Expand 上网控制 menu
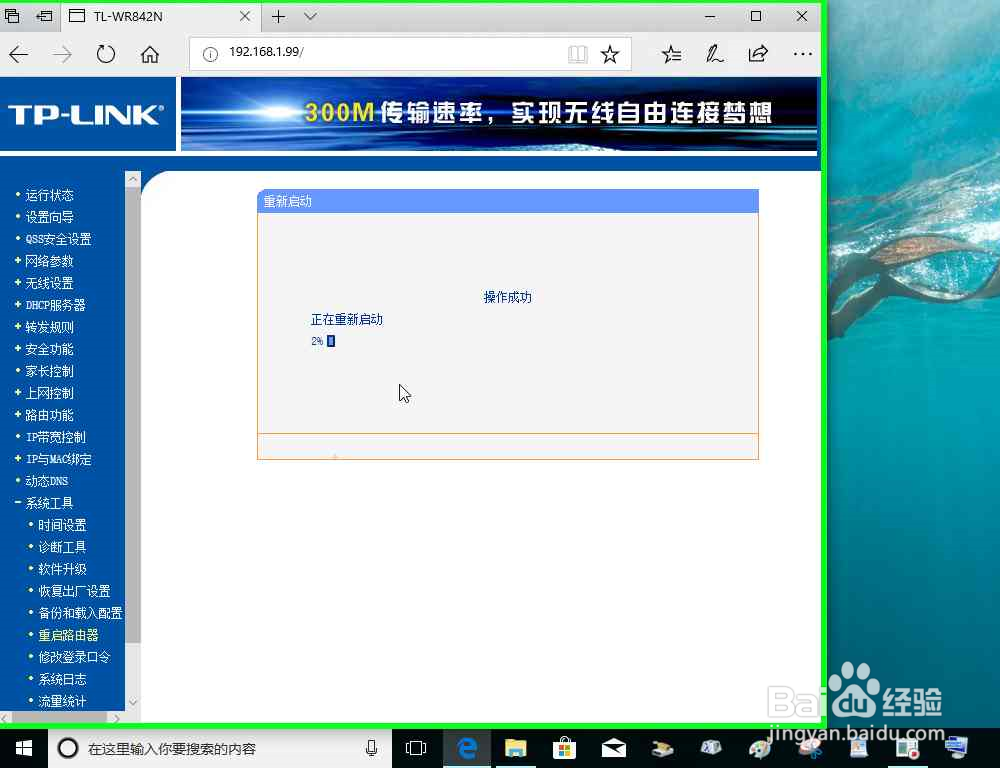1000x768 pixels. click(x=49, y=393)
